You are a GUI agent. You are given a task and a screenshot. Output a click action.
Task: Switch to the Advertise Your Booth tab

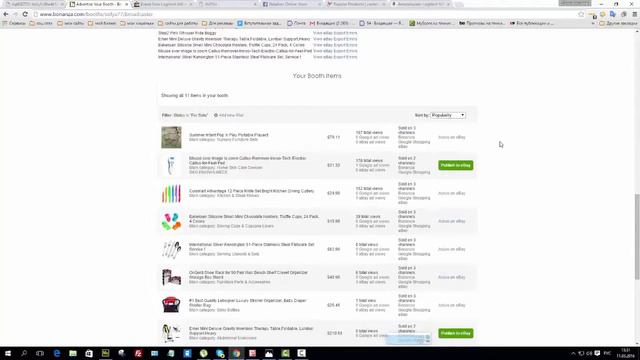point(98,4)
